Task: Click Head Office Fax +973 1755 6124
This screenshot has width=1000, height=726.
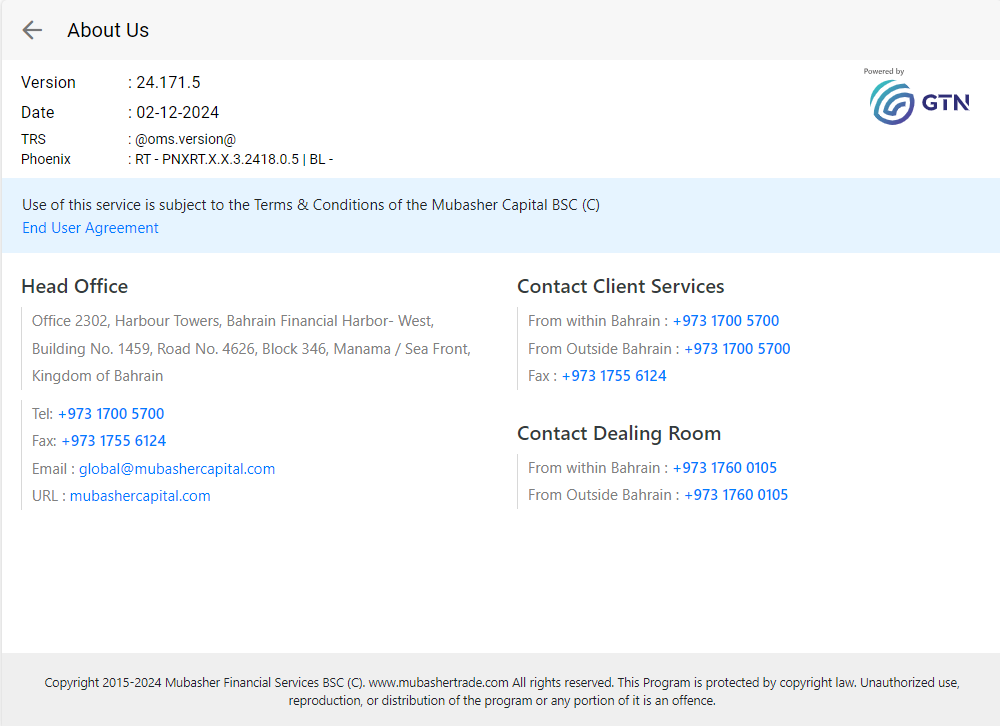Action: [x=114, y=441]
